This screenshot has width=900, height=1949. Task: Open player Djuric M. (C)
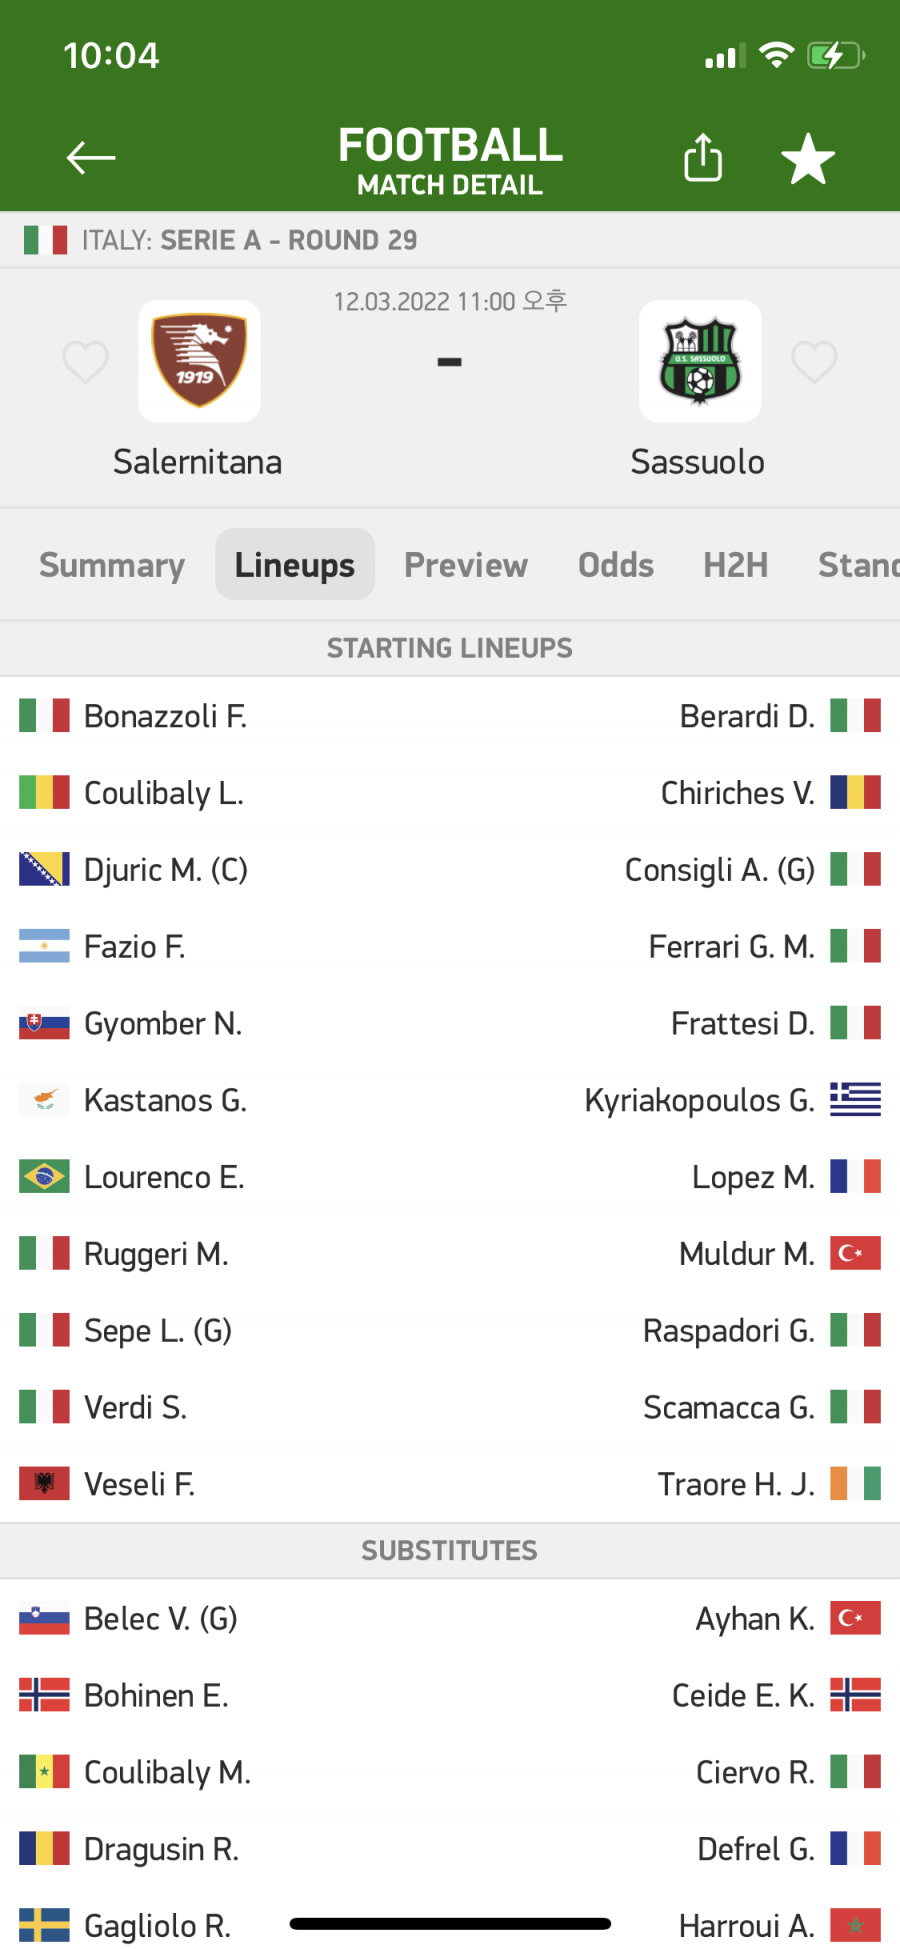coord(166,870)
